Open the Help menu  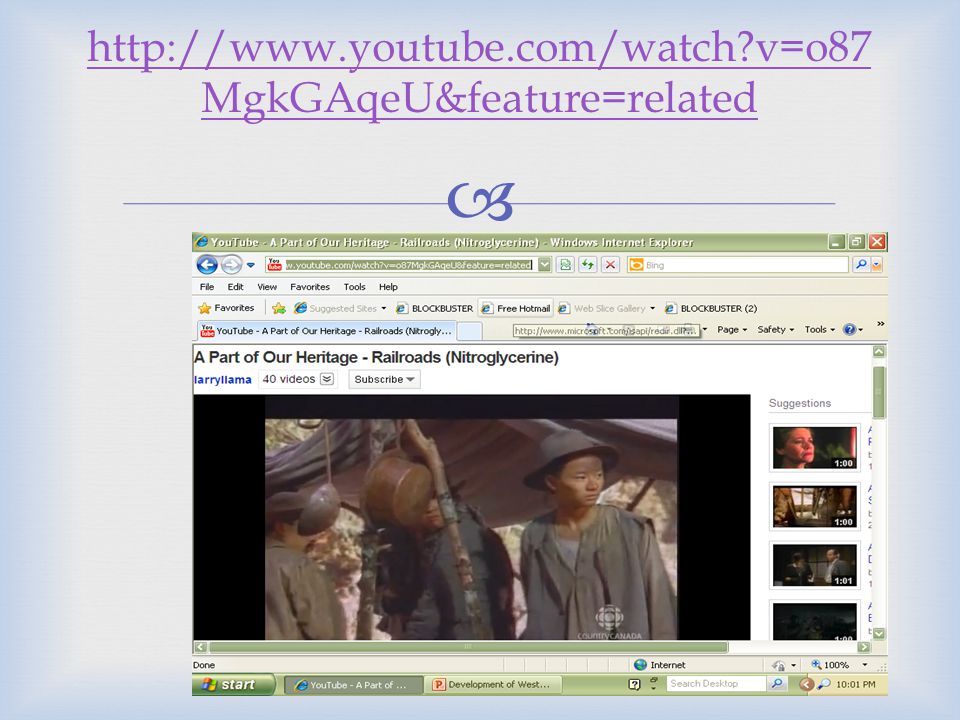[x=388, y=287]
